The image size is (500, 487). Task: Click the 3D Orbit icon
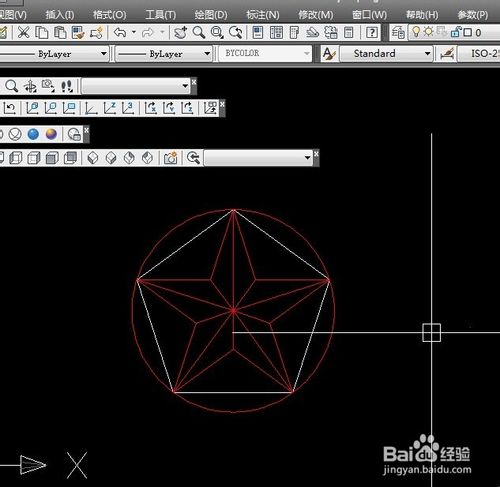(30, 86)
